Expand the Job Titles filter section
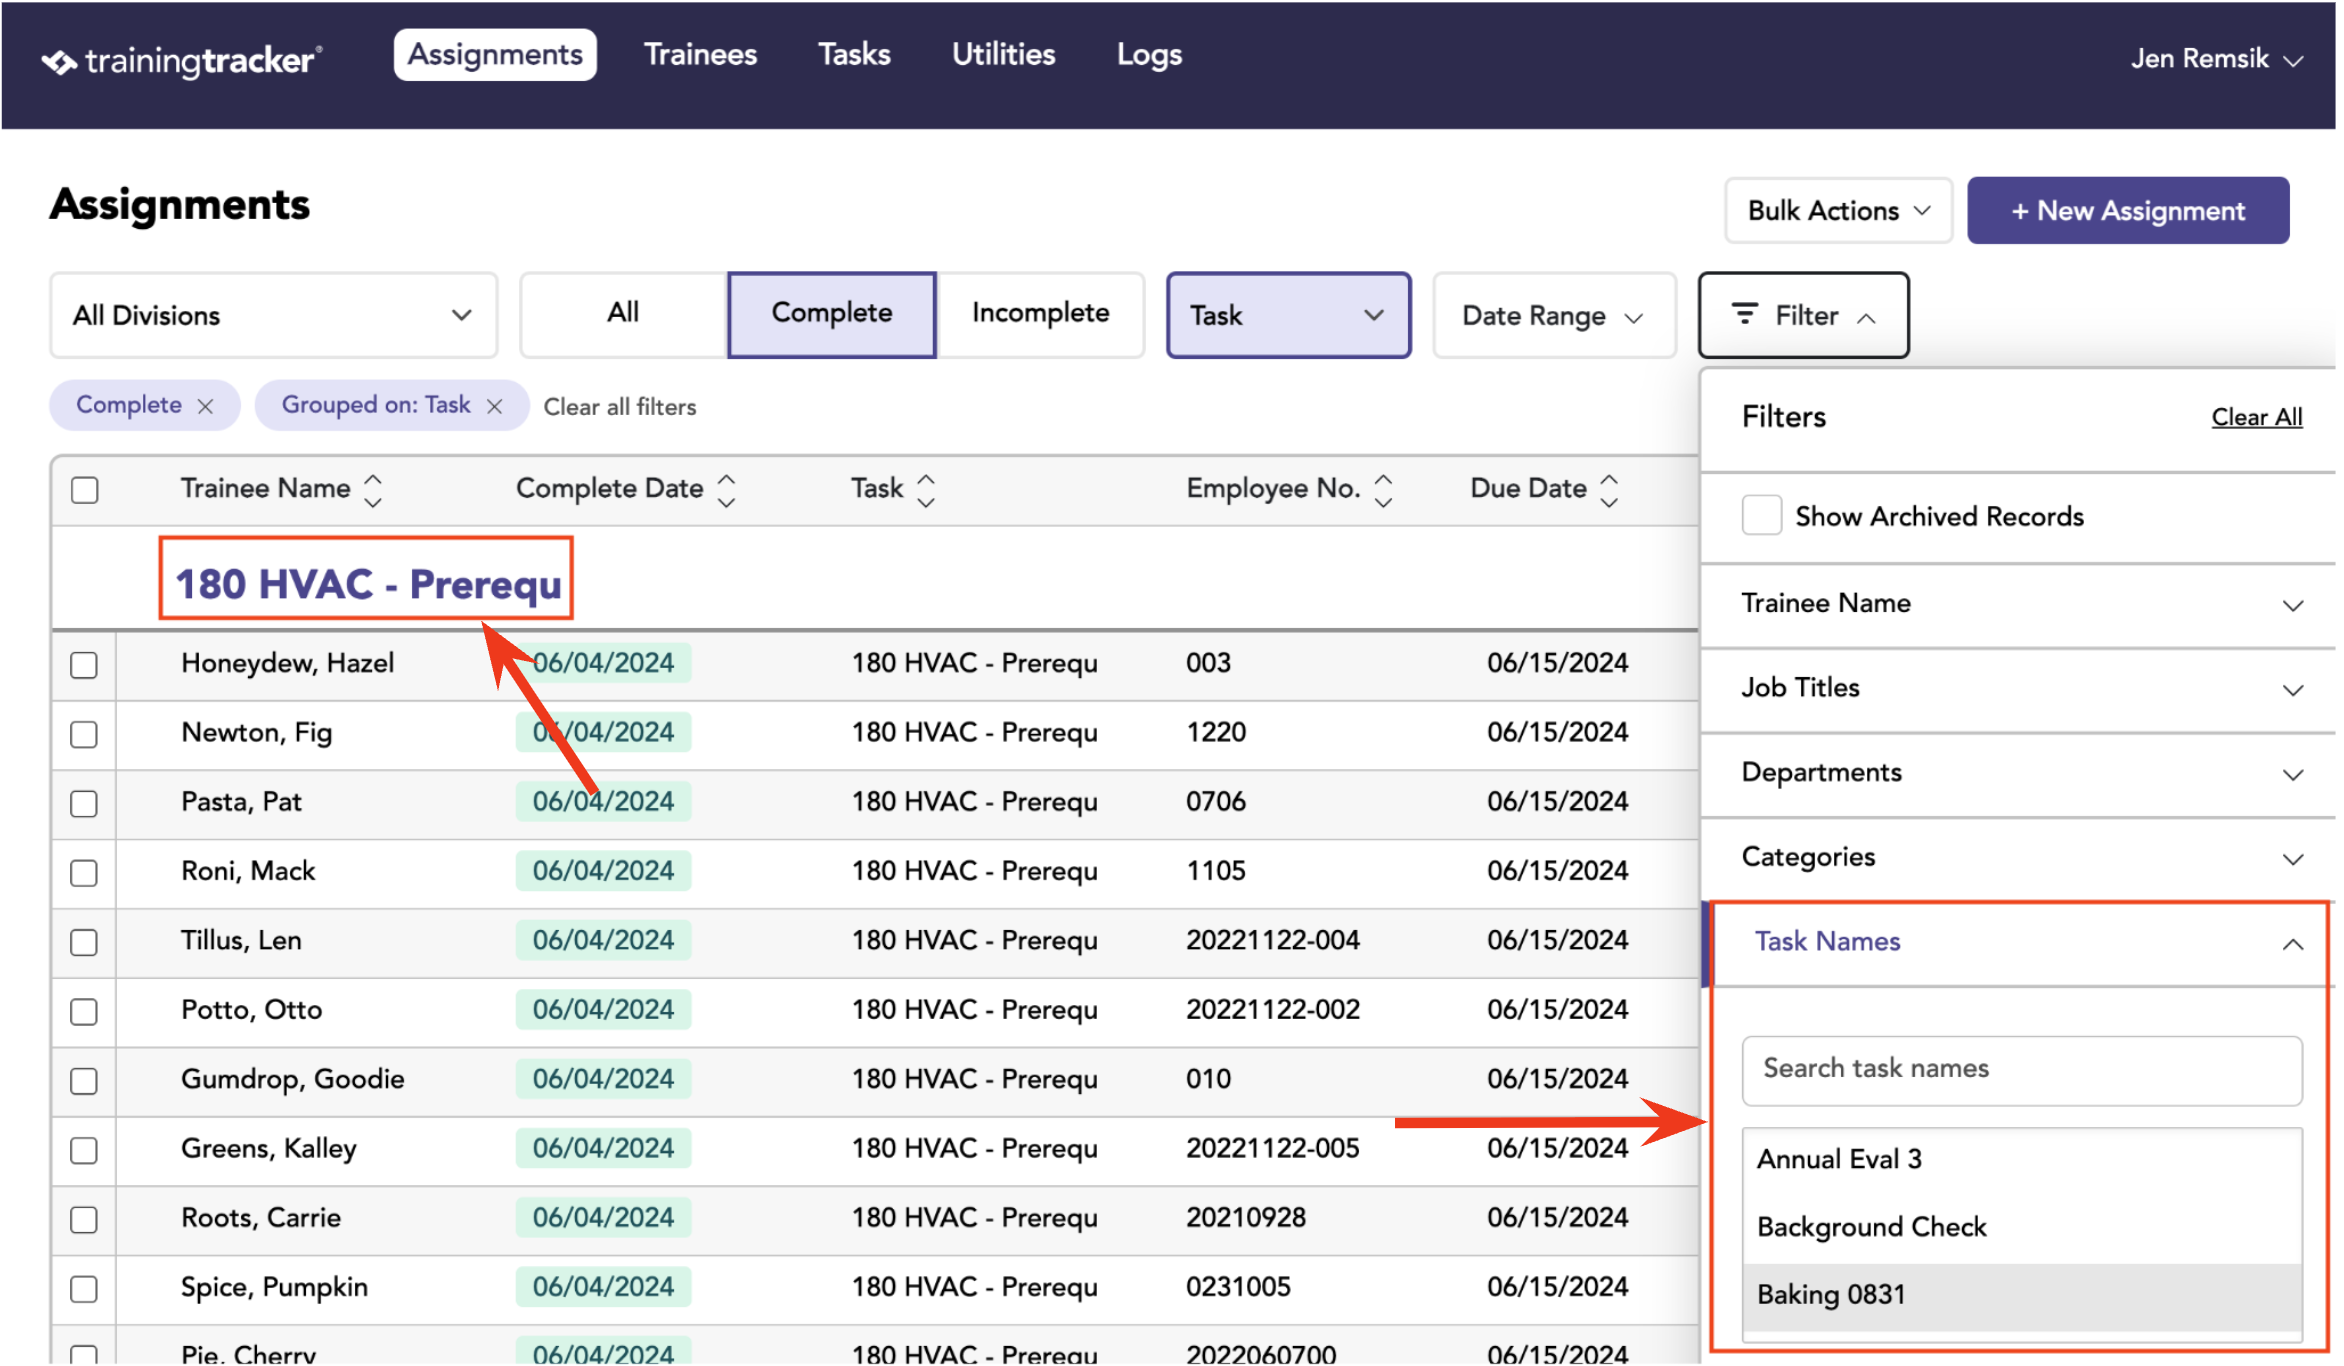This screenshot has height=1366, width=2344. pyautogui.click(x=2018, y=688)
